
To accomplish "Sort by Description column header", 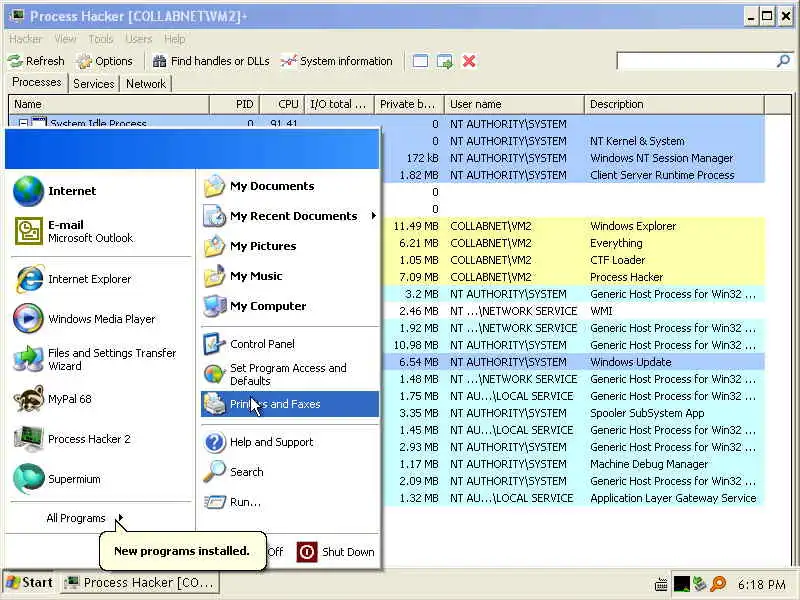I will tap(674, 104).
